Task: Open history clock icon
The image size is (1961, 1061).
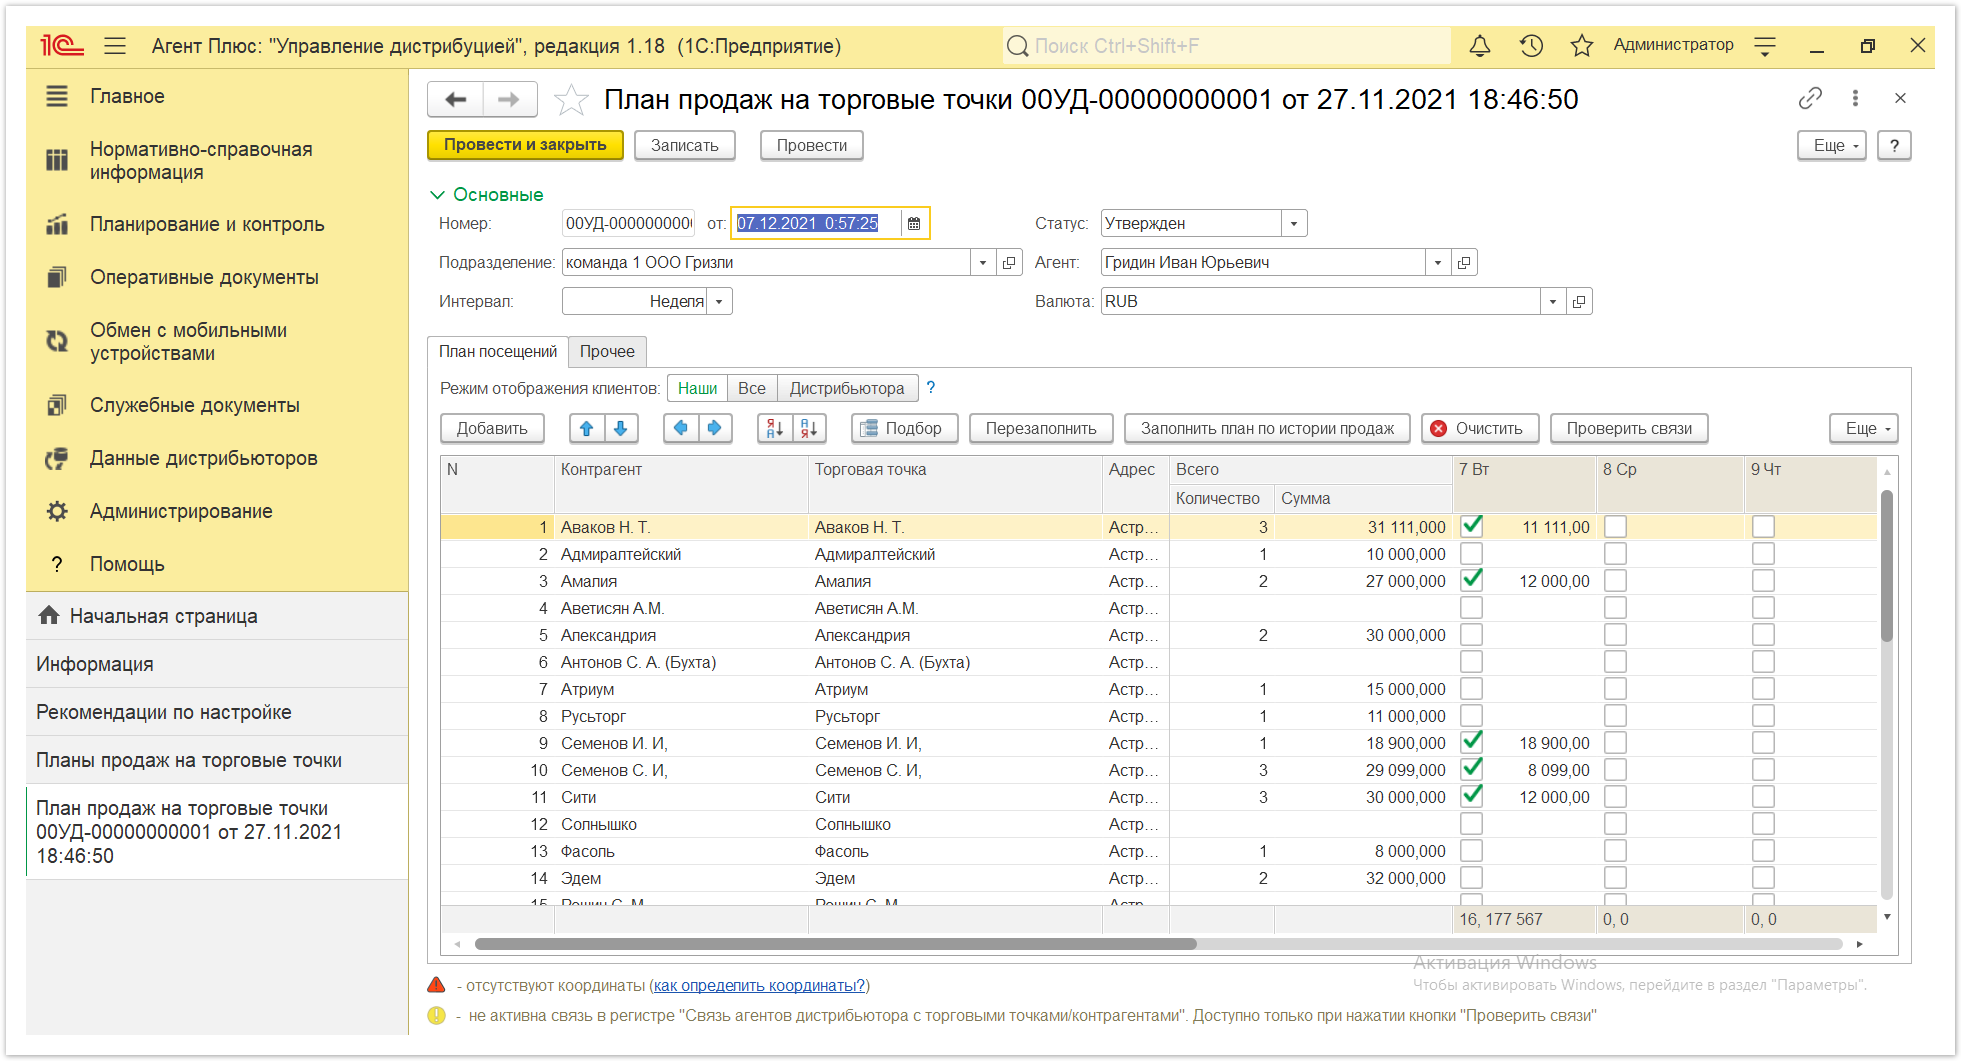Action: 1531,46
